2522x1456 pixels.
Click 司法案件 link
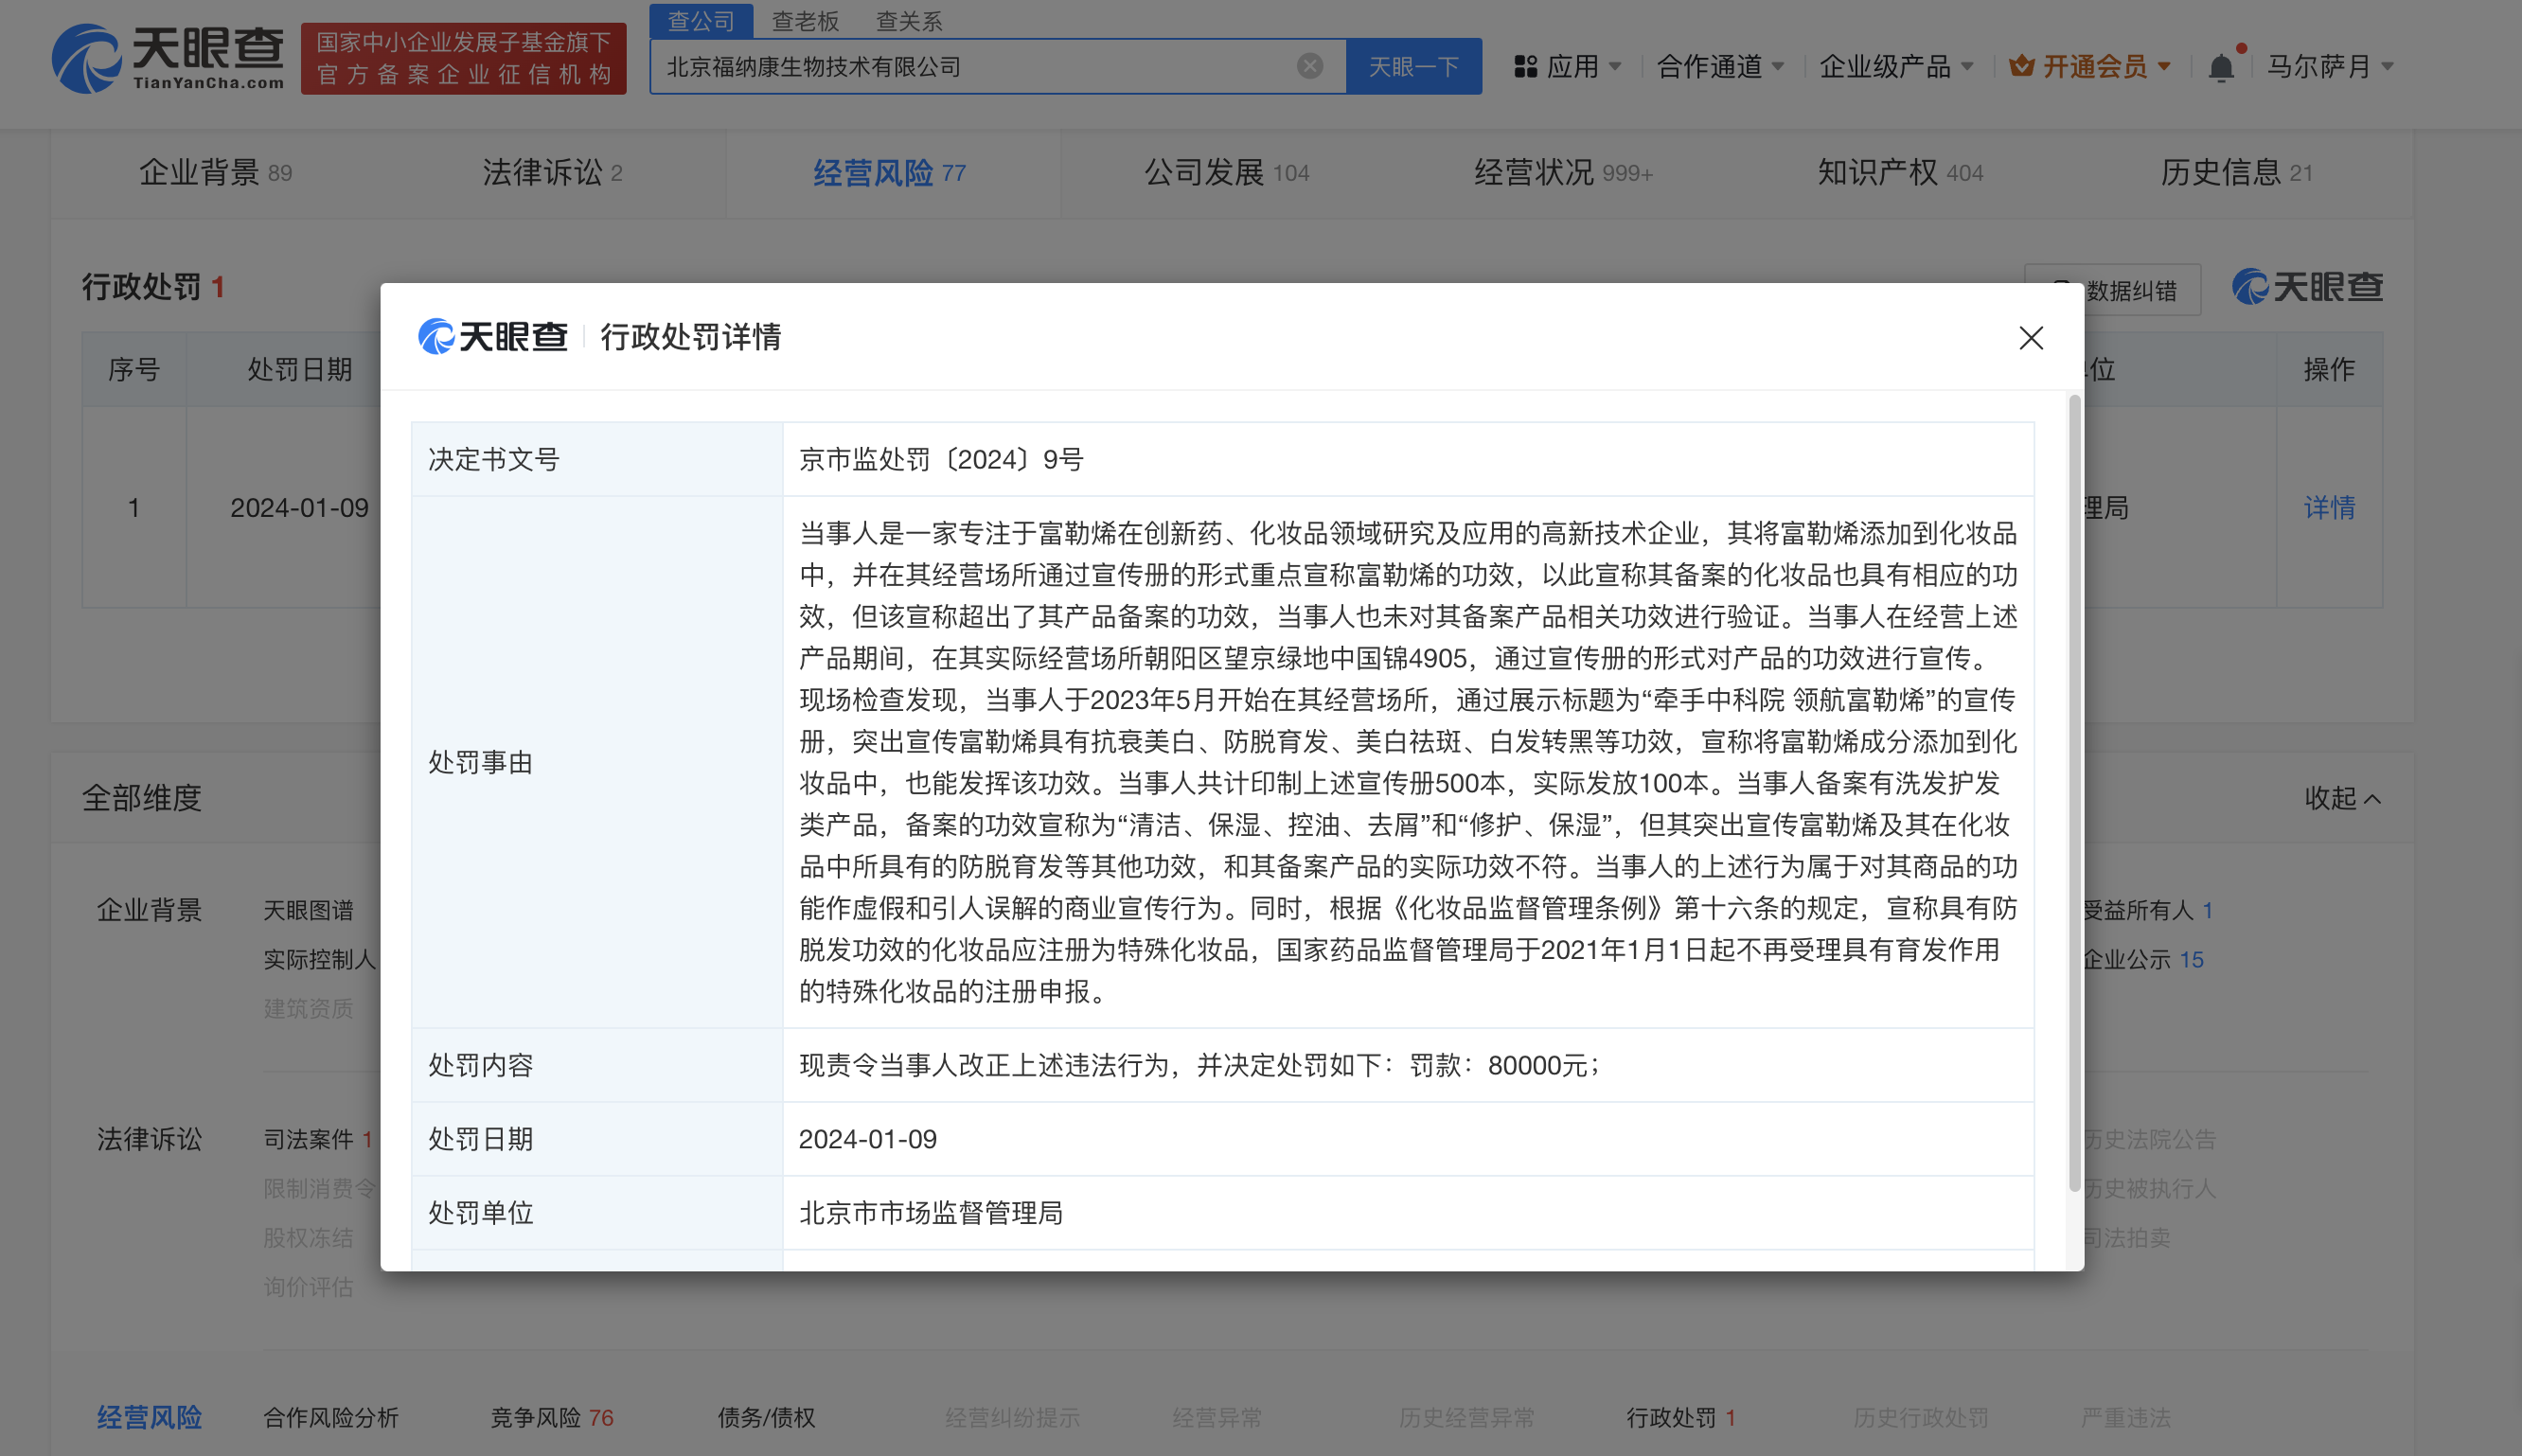318,1139
